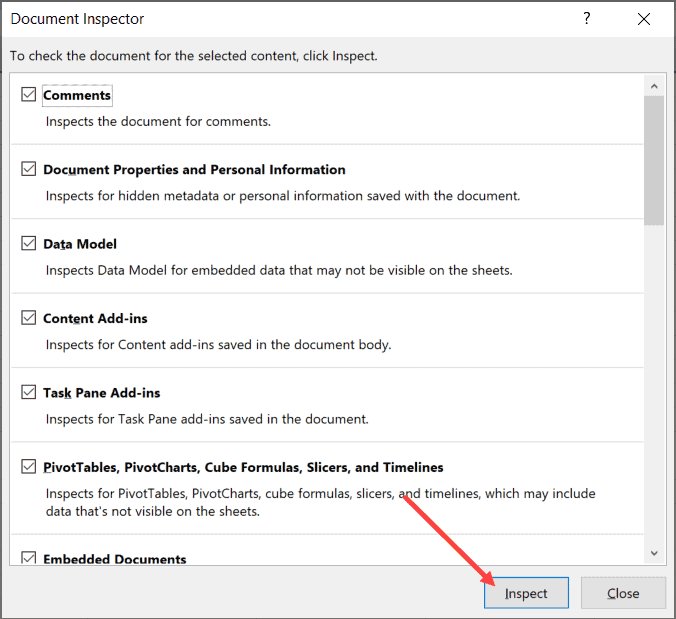Click the Task Pane Add-ins label

[101, 393]
